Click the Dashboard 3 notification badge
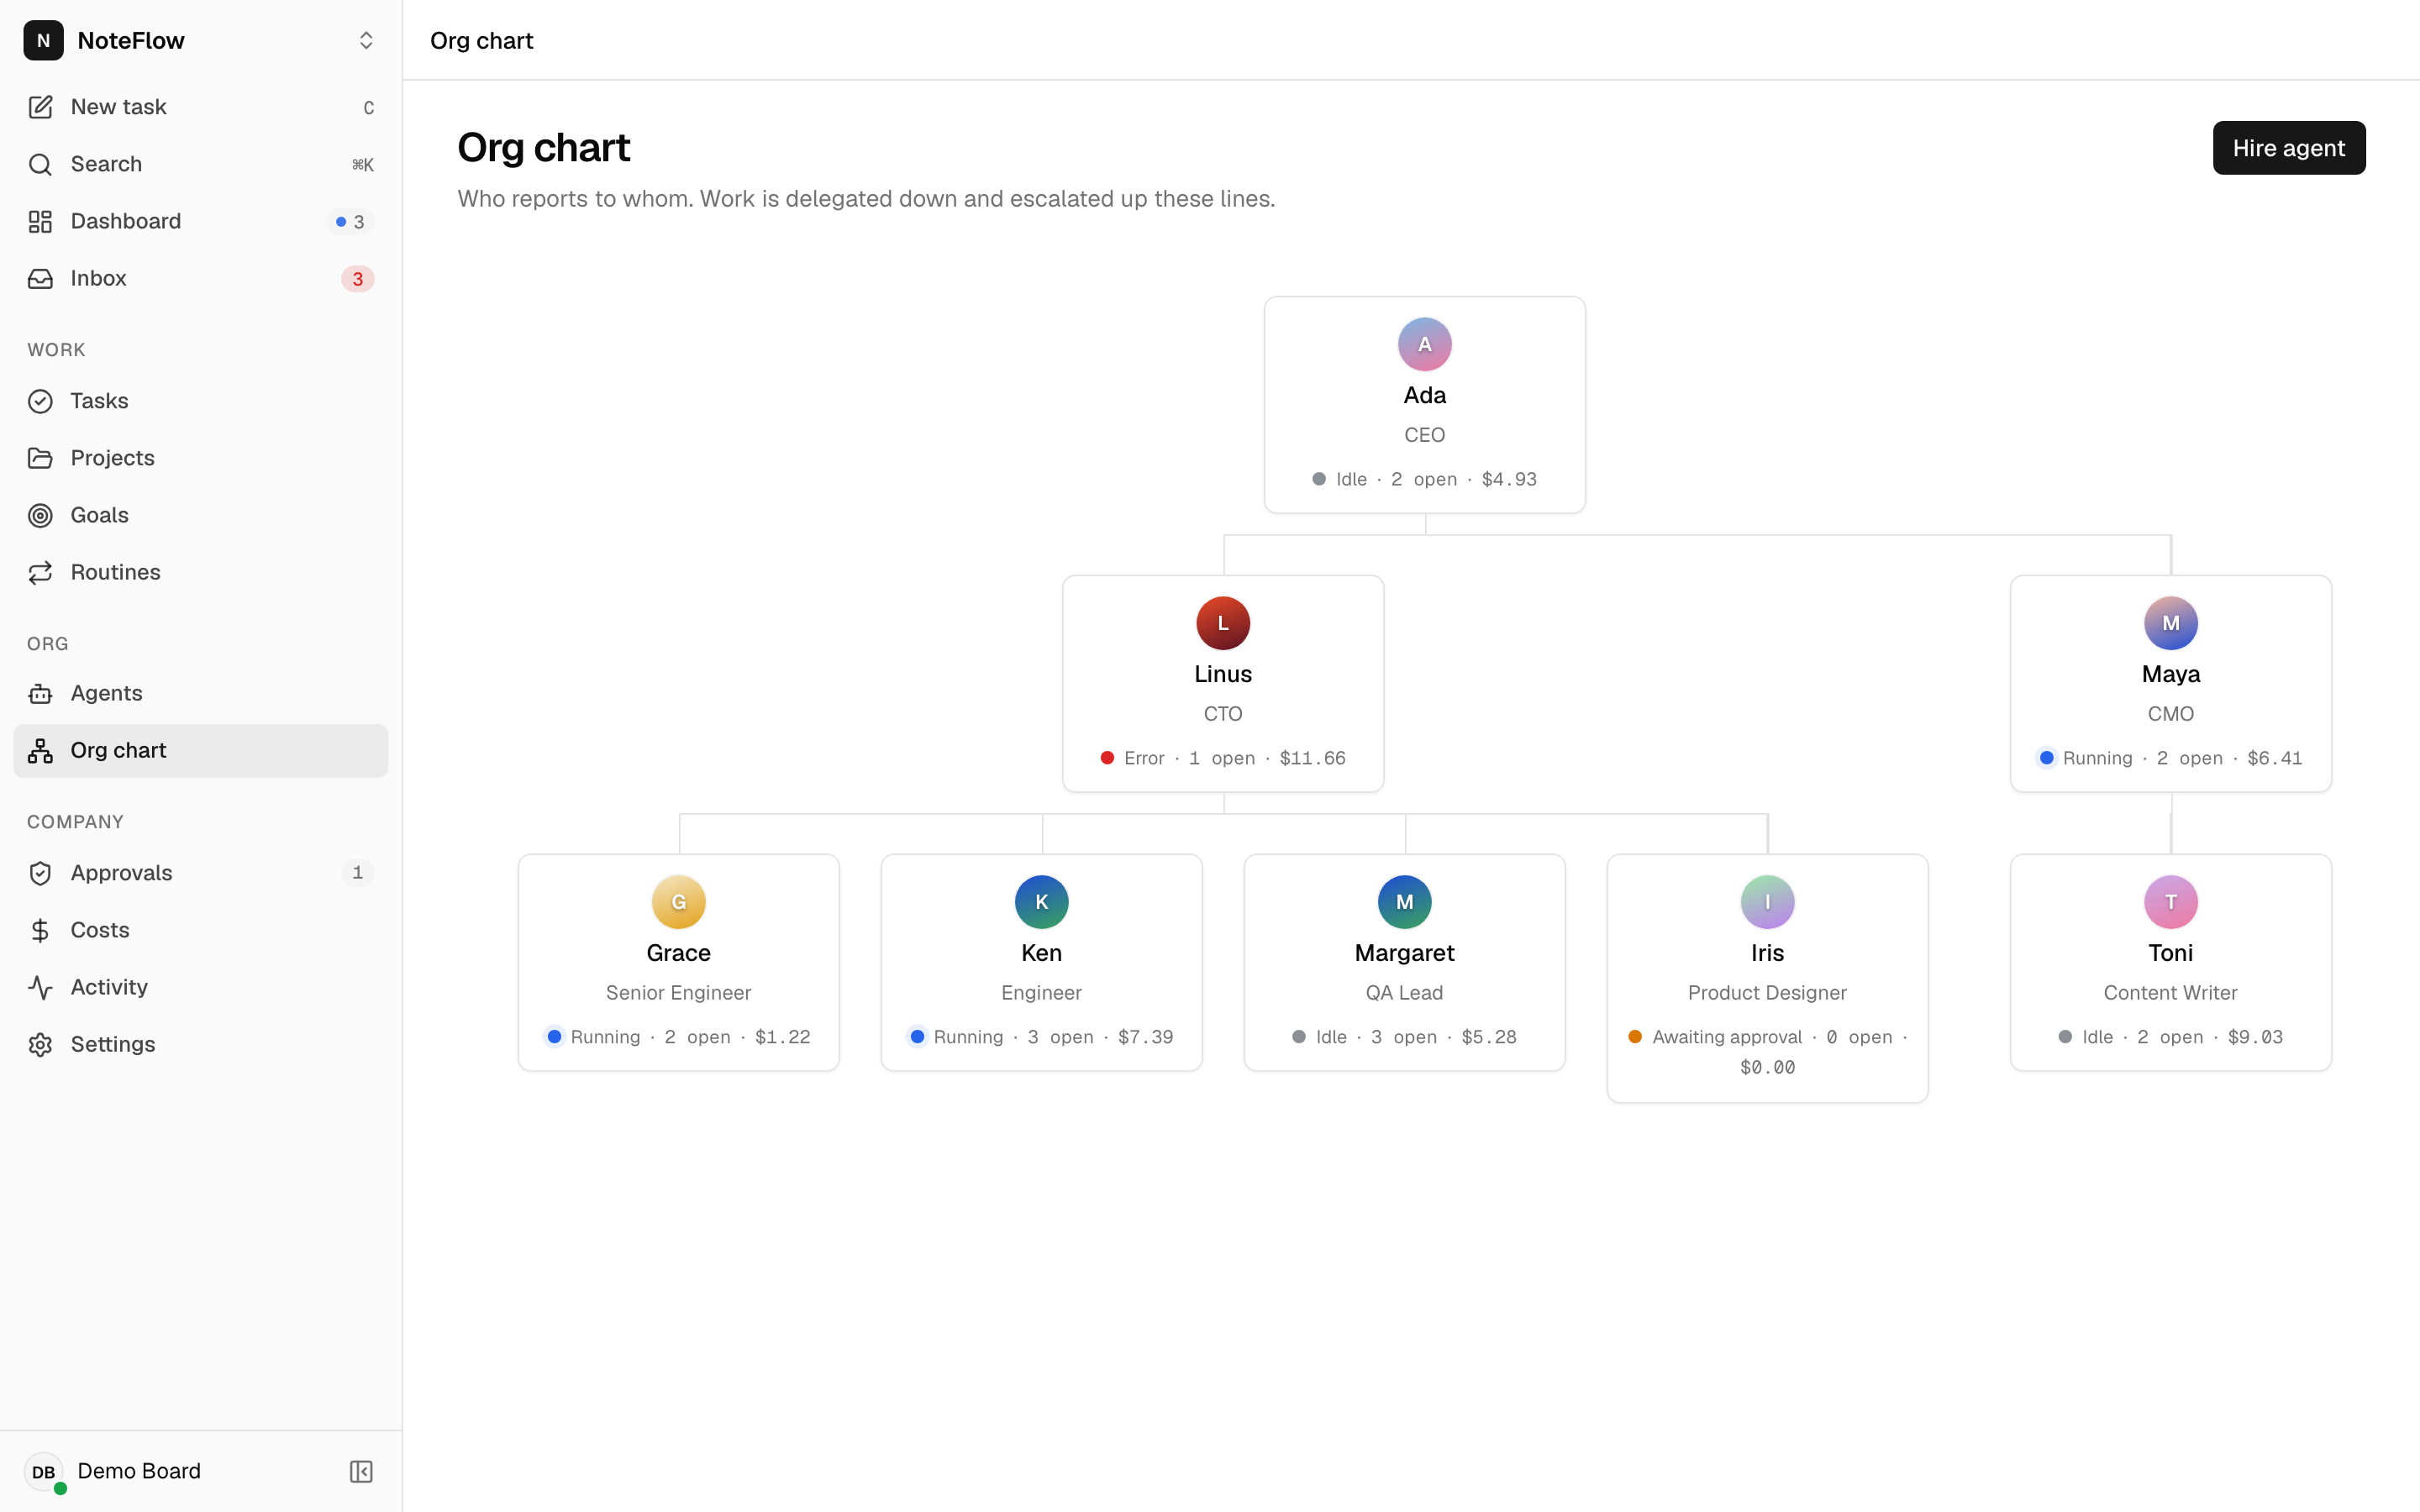2420x1512 pixels. click(350, 222)
